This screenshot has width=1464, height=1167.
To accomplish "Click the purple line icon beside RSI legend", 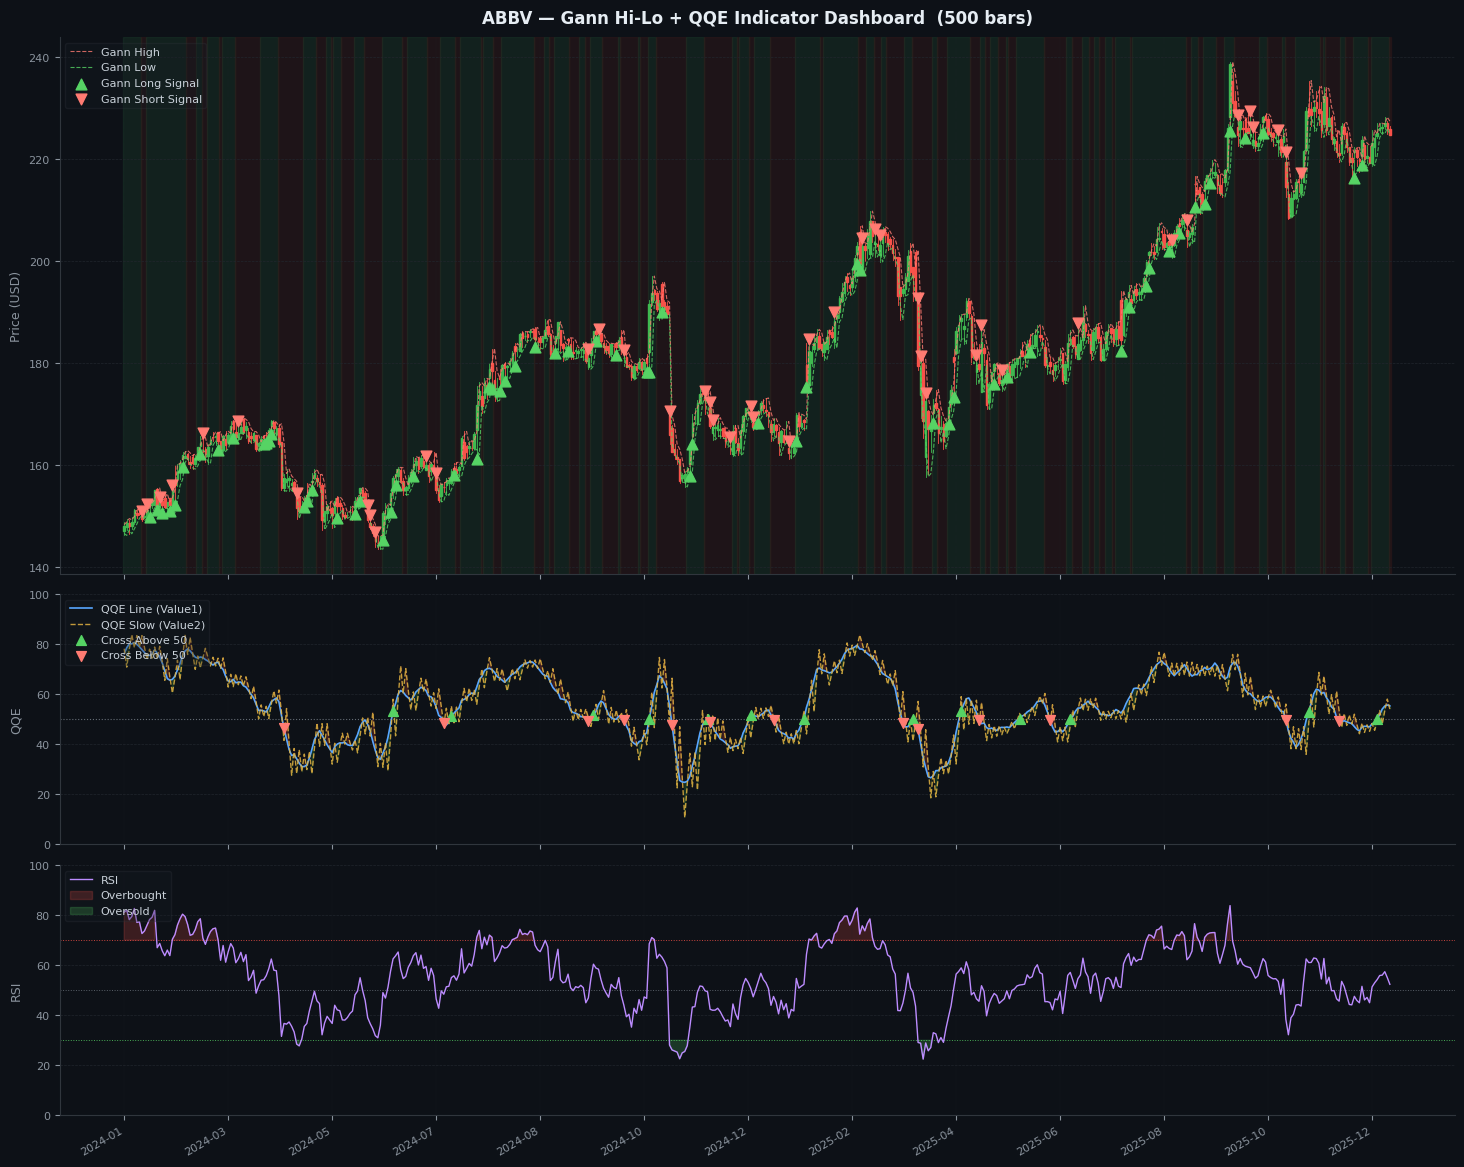I will (81, 880).
